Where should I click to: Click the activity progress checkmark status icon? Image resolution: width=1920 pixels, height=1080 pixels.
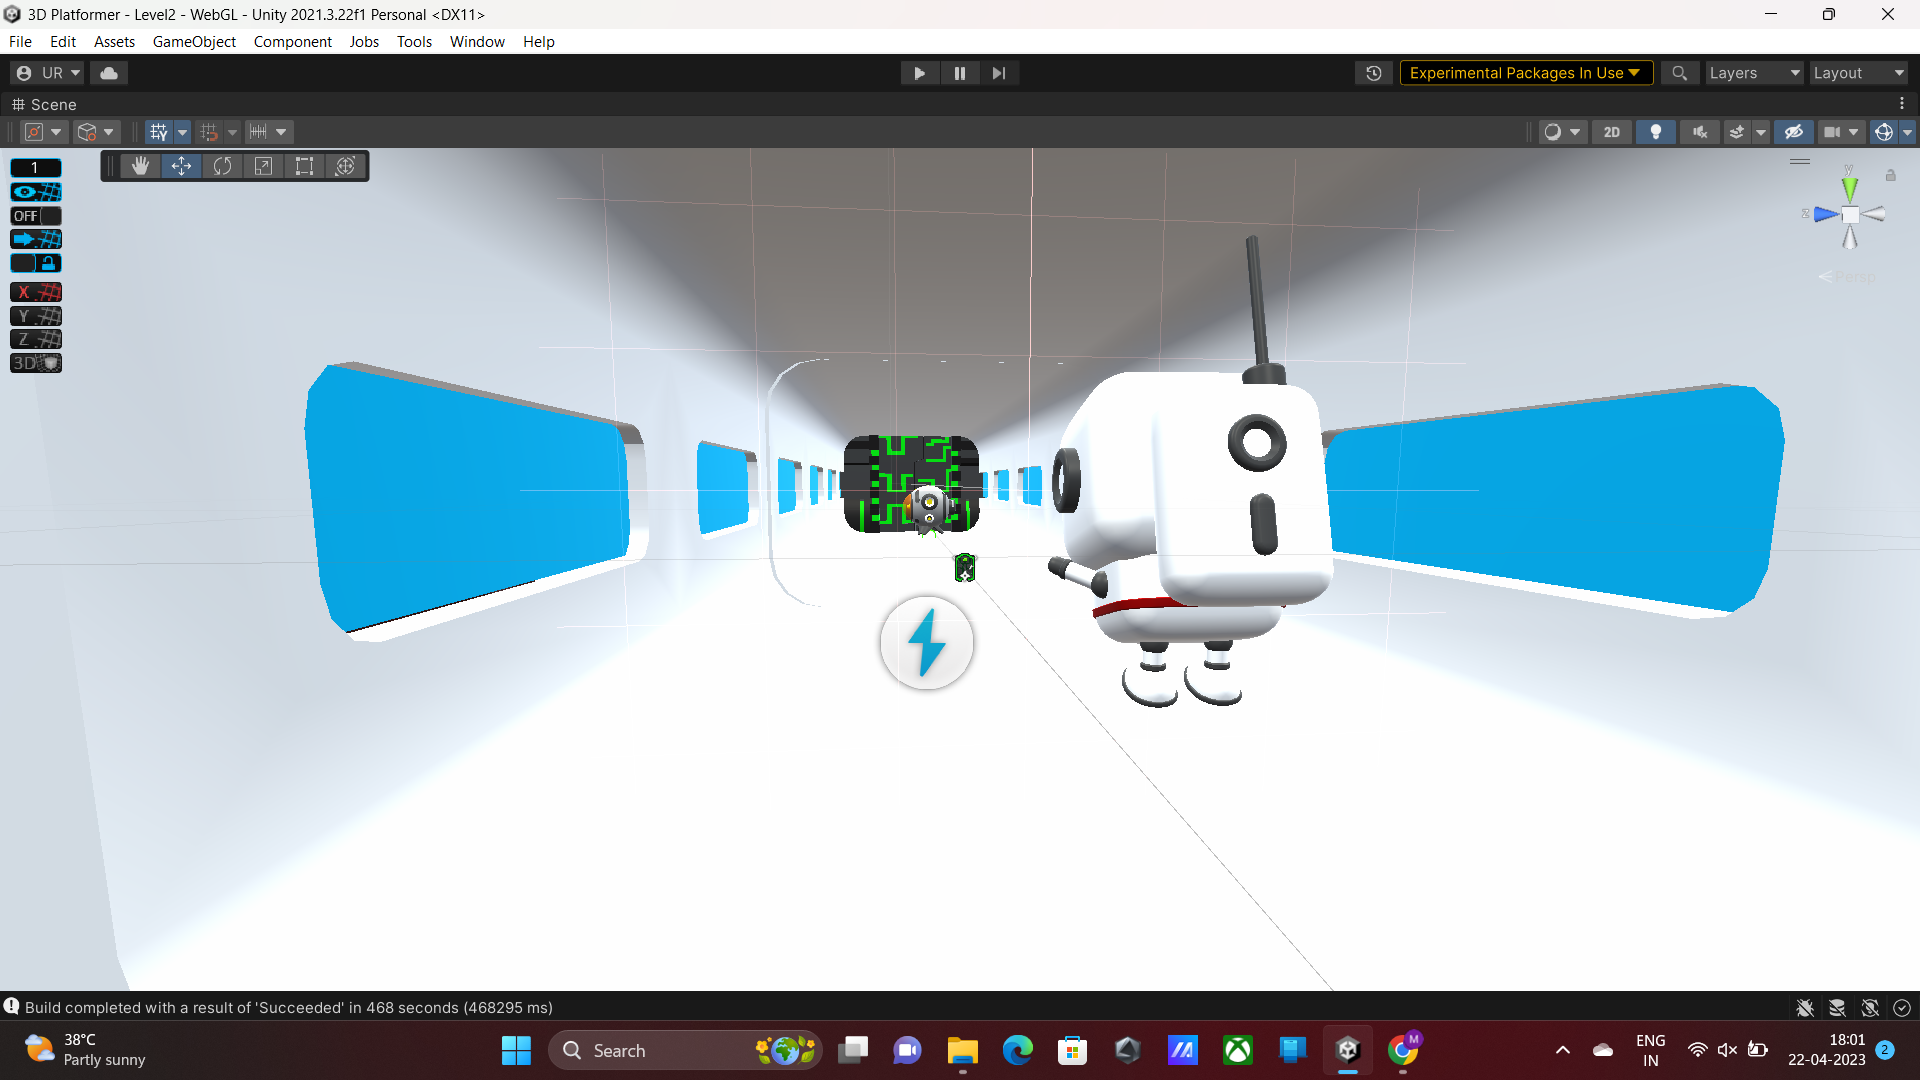[x=1902, y=1008]
